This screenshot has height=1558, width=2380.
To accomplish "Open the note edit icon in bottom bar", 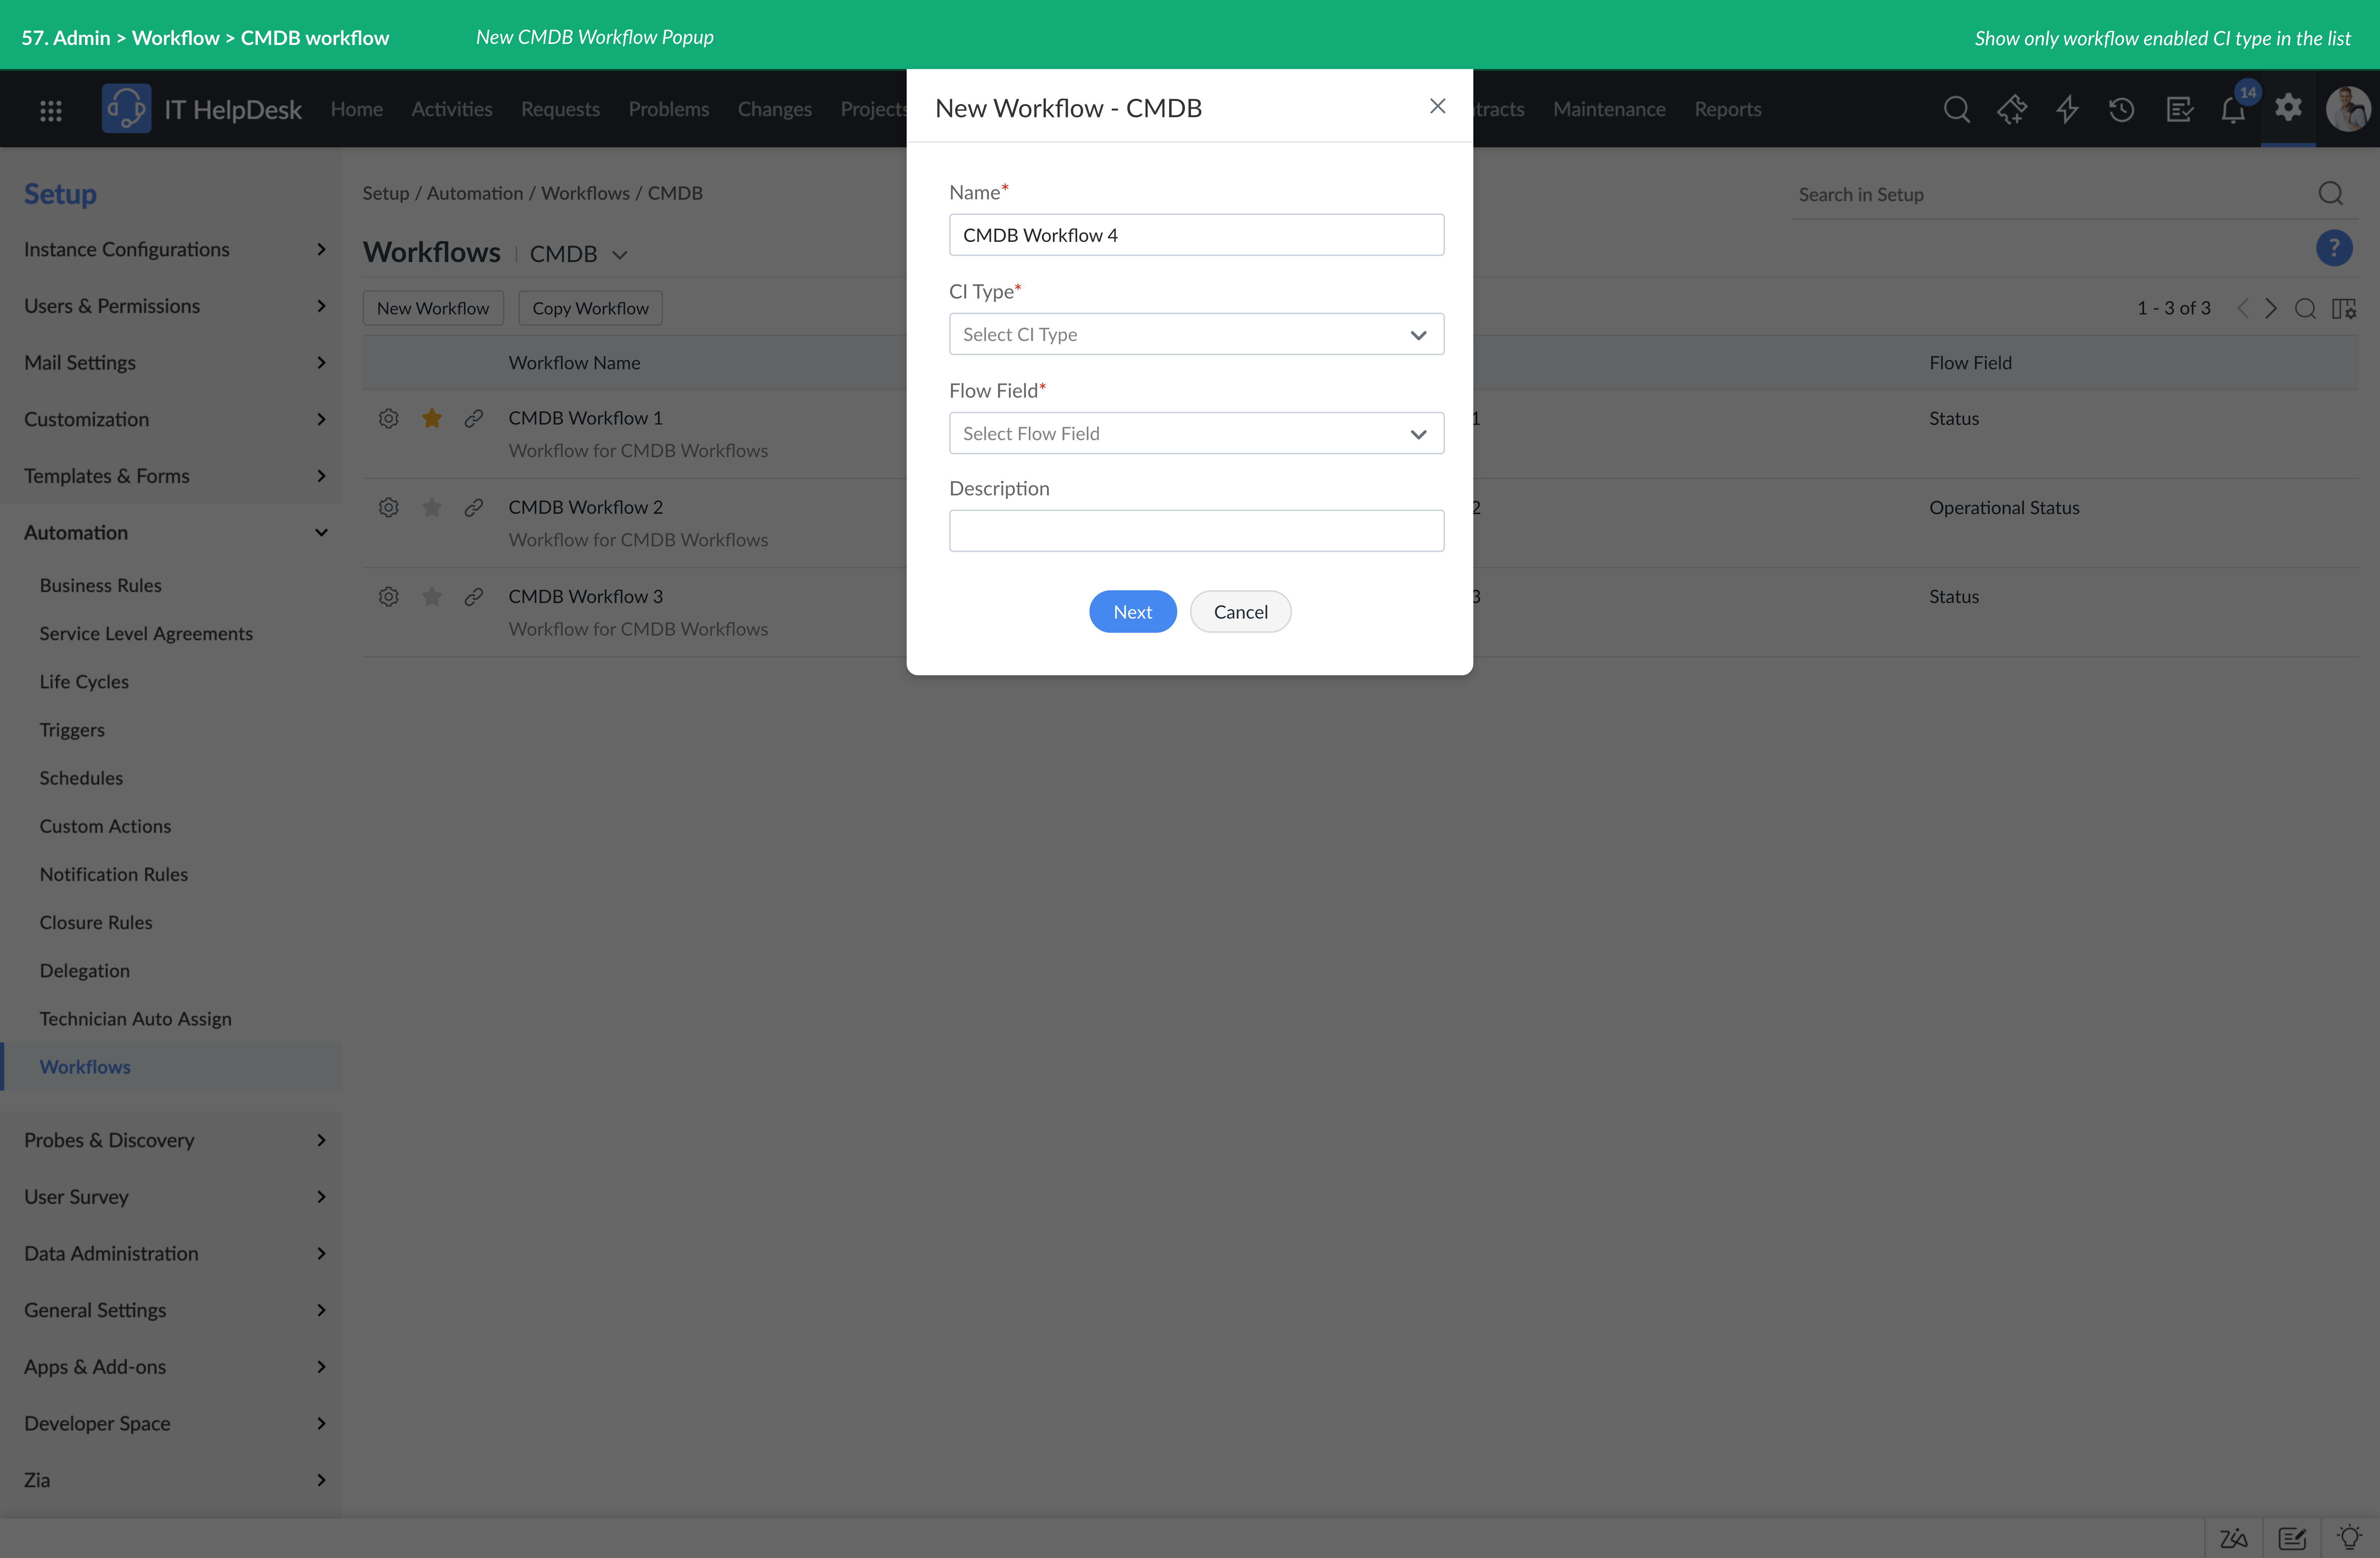I will click(2292, 1538).
